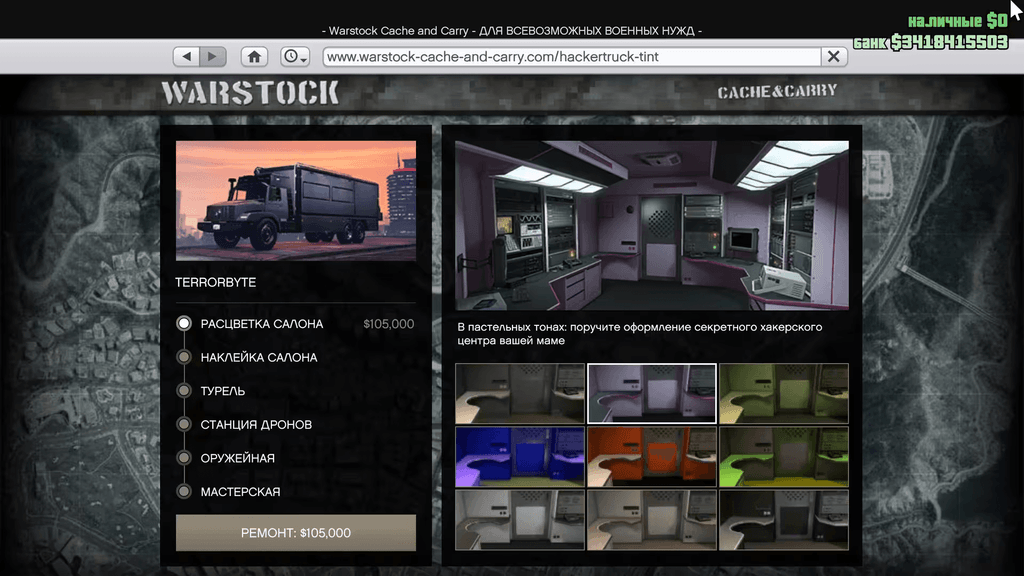
Task: Open the browser home page icon
Action: 255,57
